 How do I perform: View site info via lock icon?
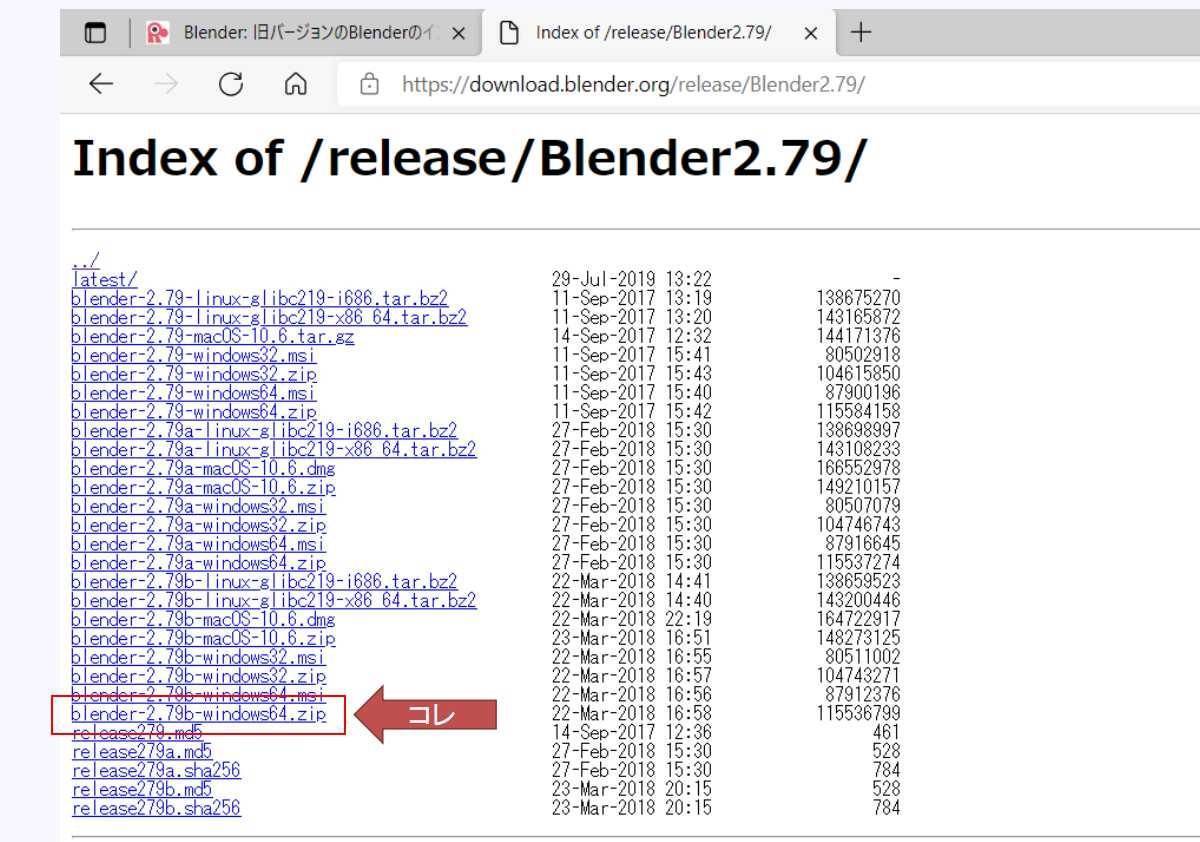(x=369, y=85)
